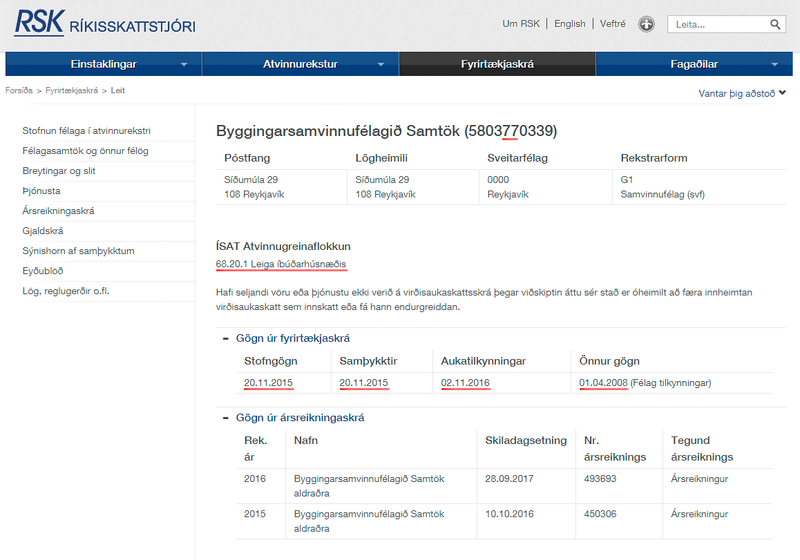Open the Aukatilkynningar document dated 02.11.2016
This screenshot has width=800, height=560.
[465, 383]
